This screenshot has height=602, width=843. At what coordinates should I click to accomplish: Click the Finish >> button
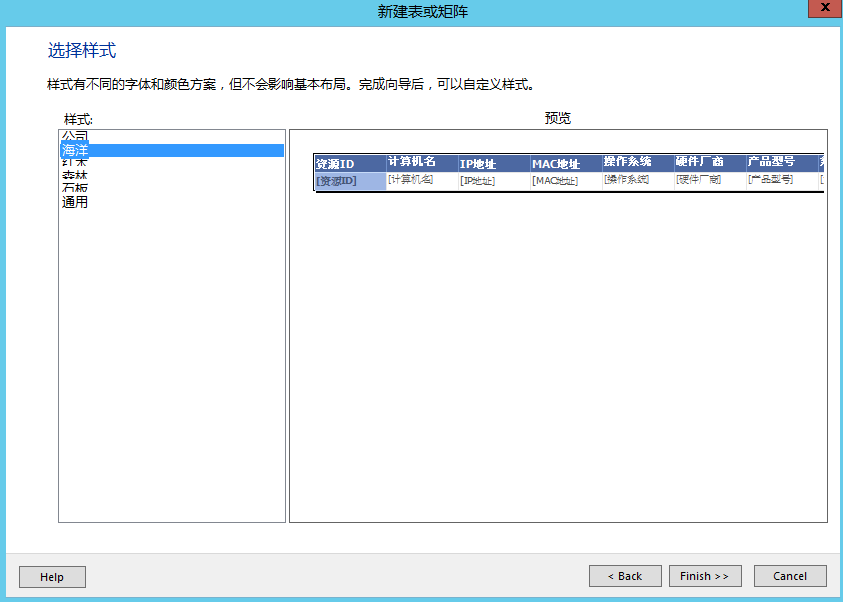705,576
